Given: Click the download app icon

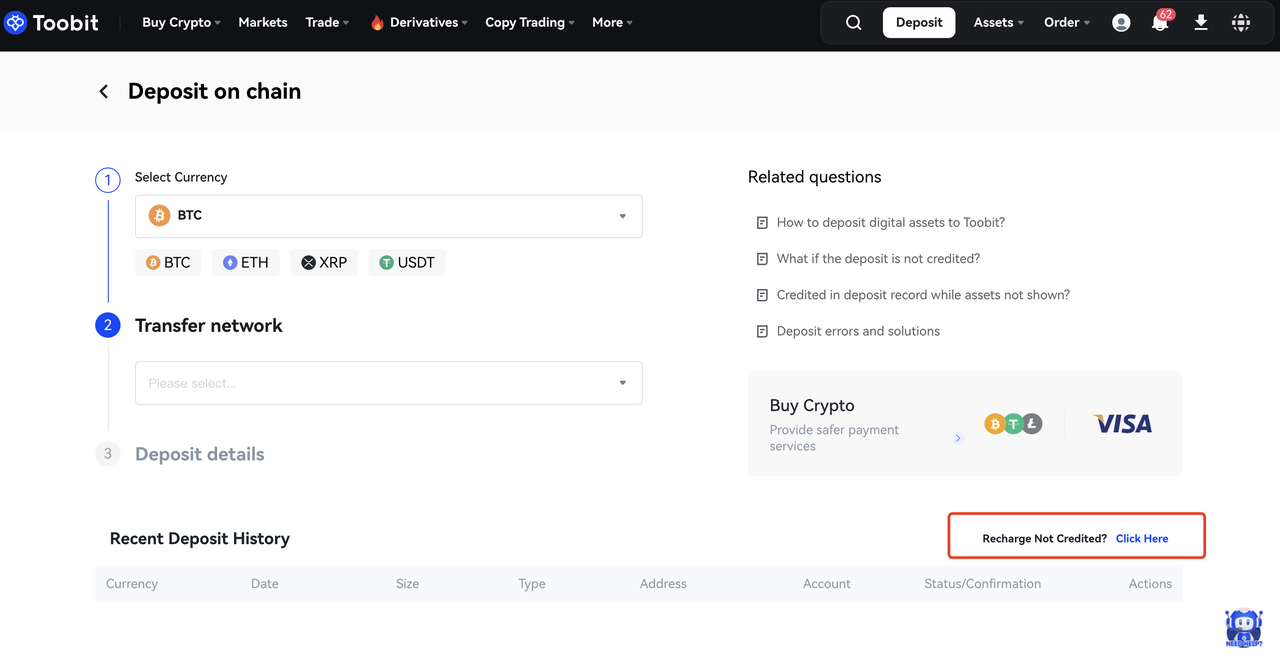Looking at the screenshot, I should pos(1201,23).
